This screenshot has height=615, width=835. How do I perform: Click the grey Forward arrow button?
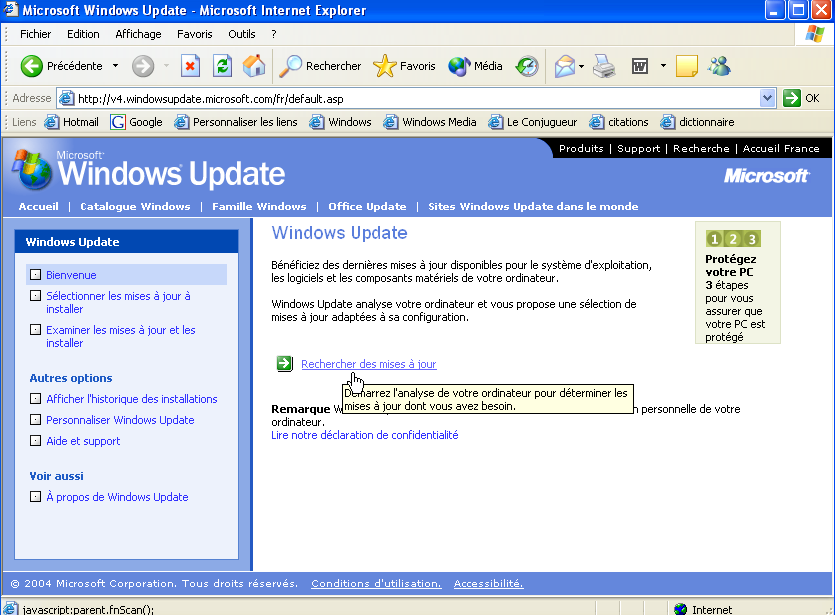(x=143, y=66)
